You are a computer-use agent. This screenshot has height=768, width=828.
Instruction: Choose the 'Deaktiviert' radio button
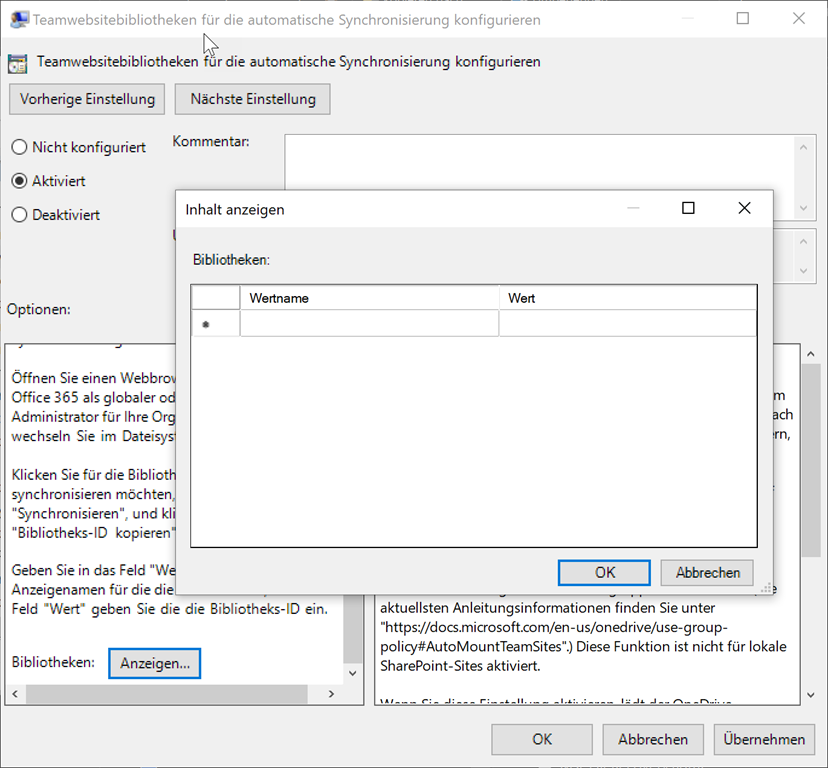pos(19,215)
